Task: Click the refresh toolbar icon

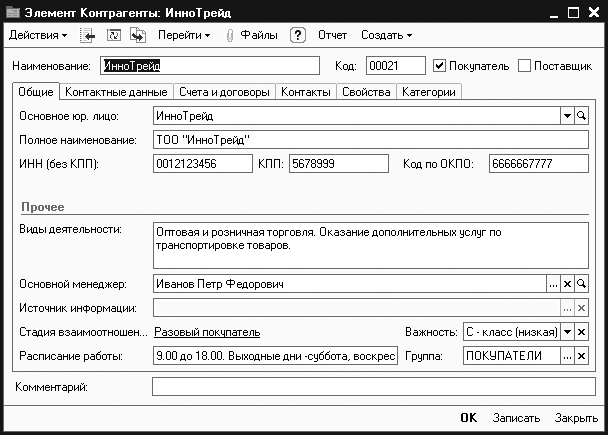Action: 114,35
